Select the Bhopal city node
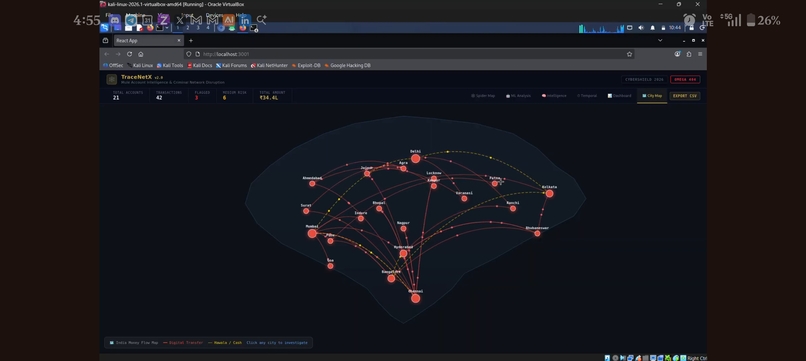Screen dimensions: 806x361 [x=379, y=209]
